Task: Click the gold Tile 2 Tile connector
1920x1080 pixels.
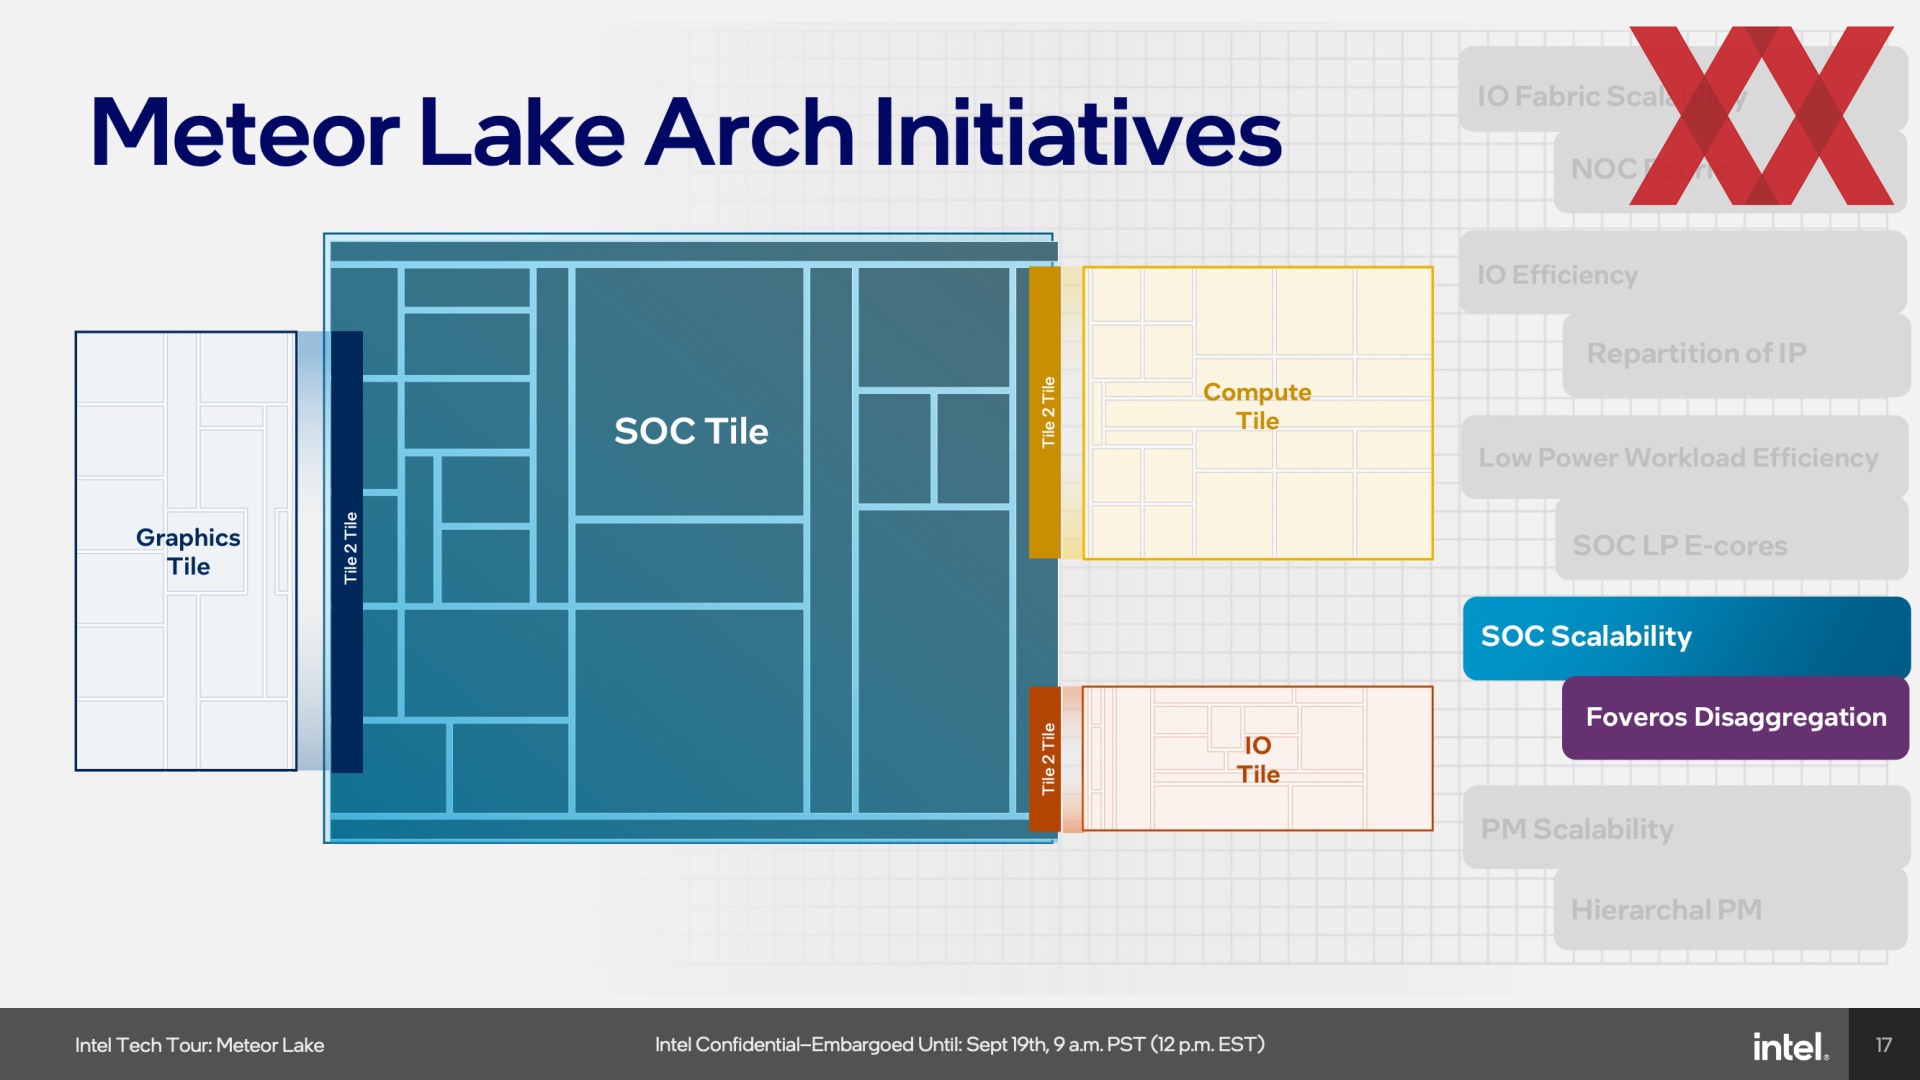Action: pos(1045,412)
